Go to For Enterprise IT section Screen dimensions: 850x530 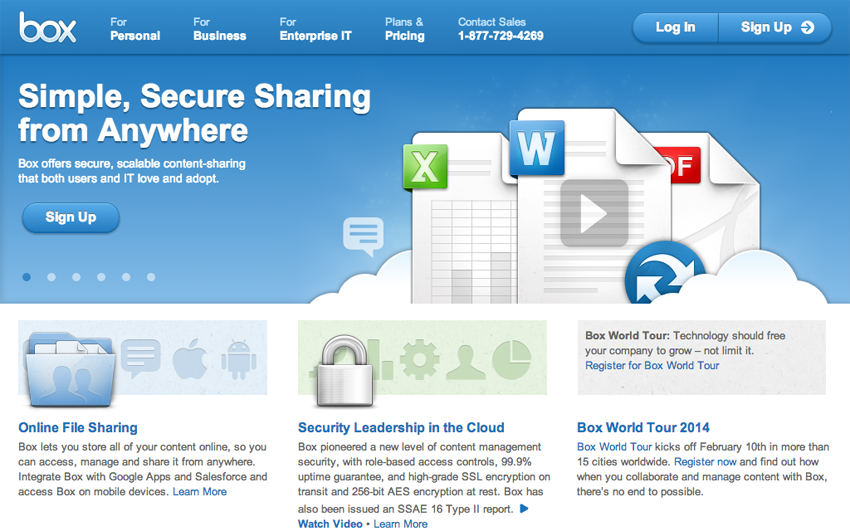coord(315,29)
